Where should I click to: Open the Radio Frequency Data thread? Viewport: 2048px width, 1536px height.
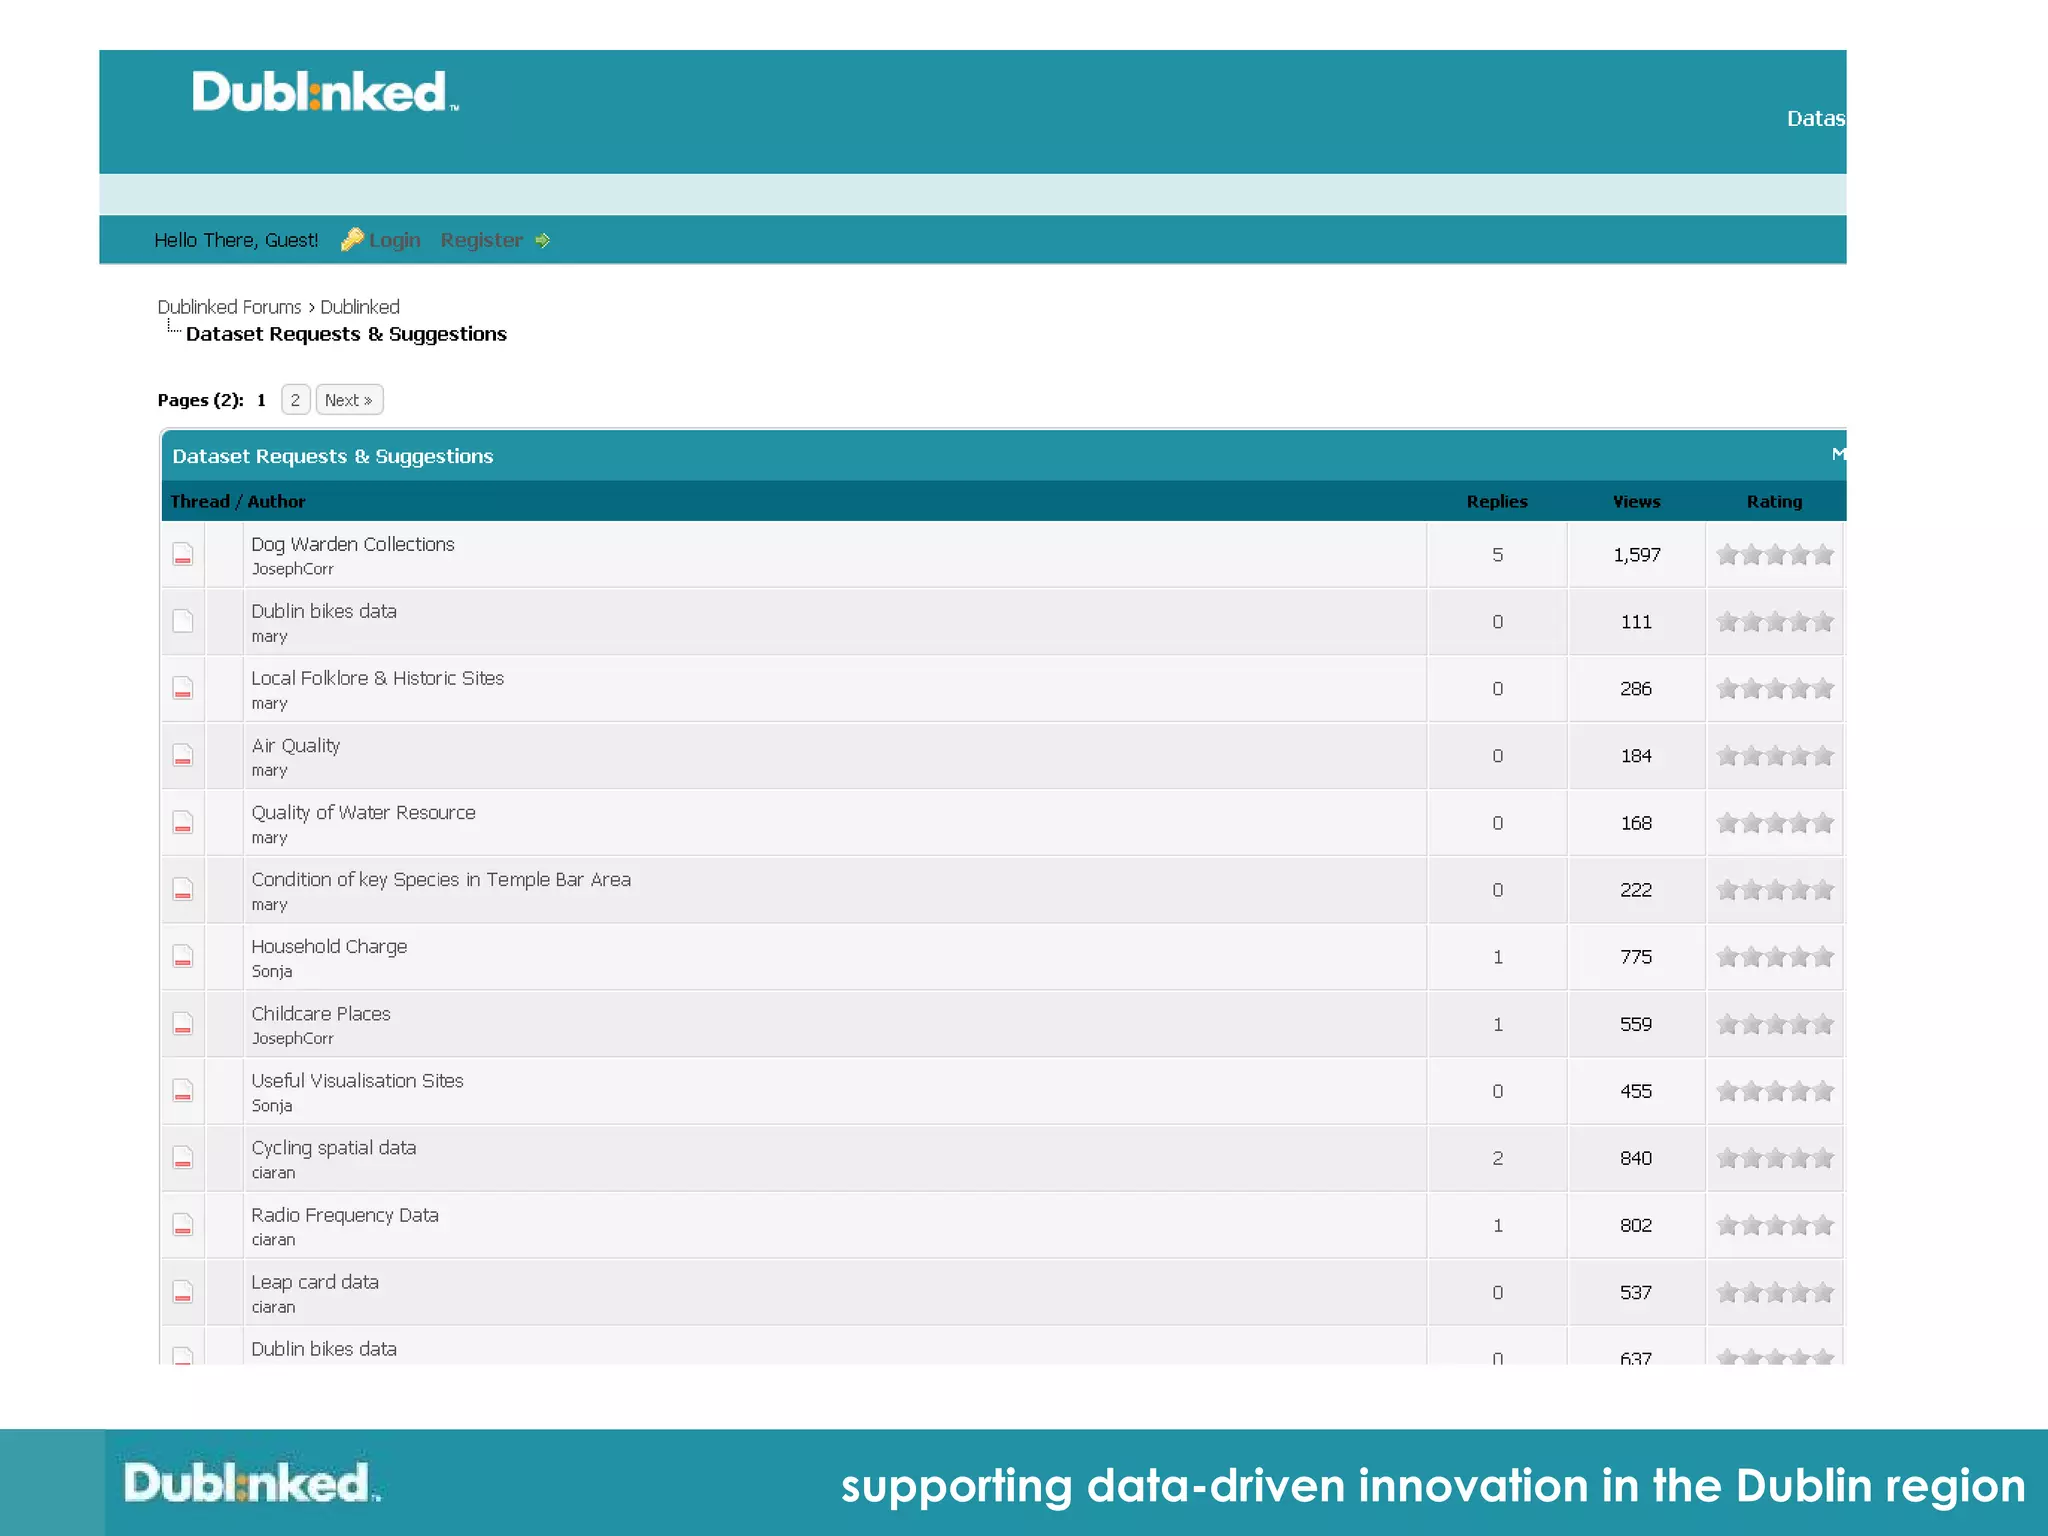pos(345,1215)
